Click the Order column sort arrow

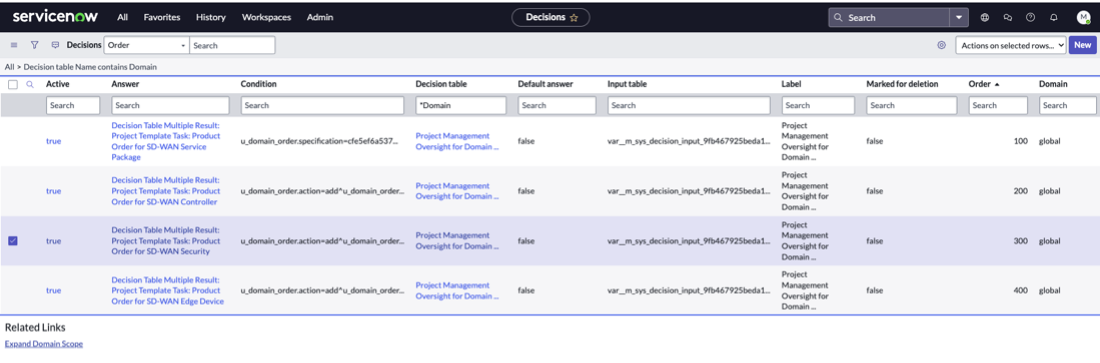[x=997, y=84]
